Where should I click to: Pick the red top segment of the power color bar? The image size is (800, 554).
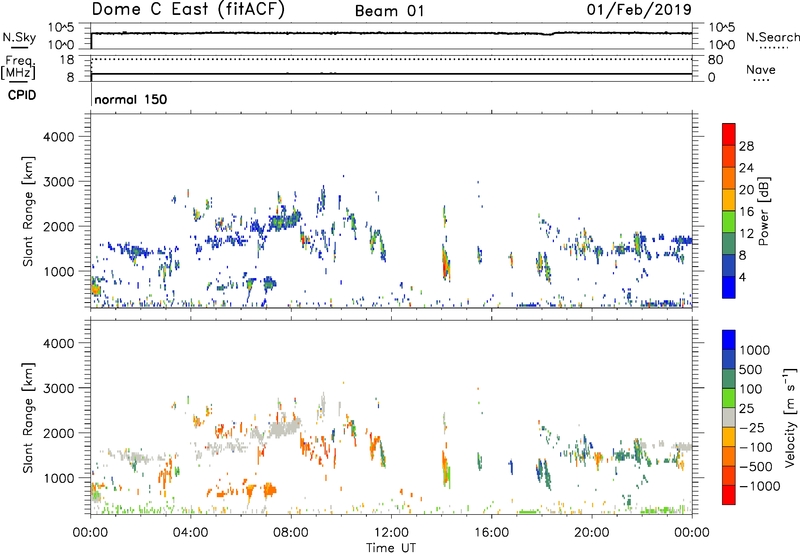(729, 135)
